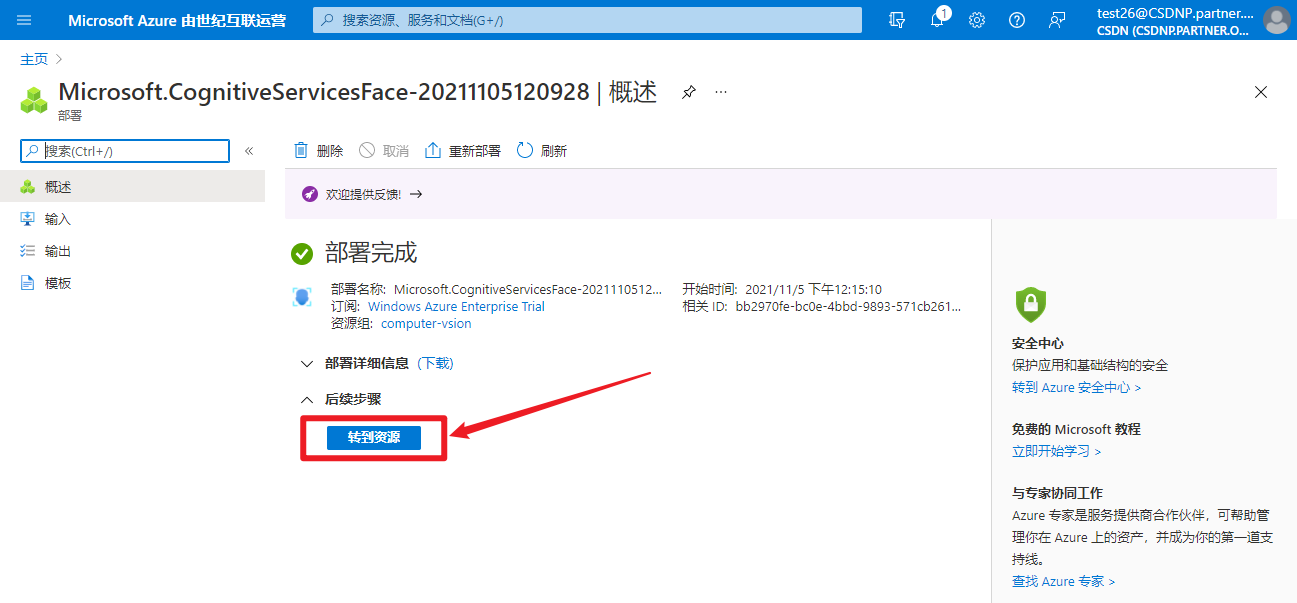The height and width of the screenshot is (603, 1297).
Task: Collapse the 后续步骤 section
Action: coord(341,399)
